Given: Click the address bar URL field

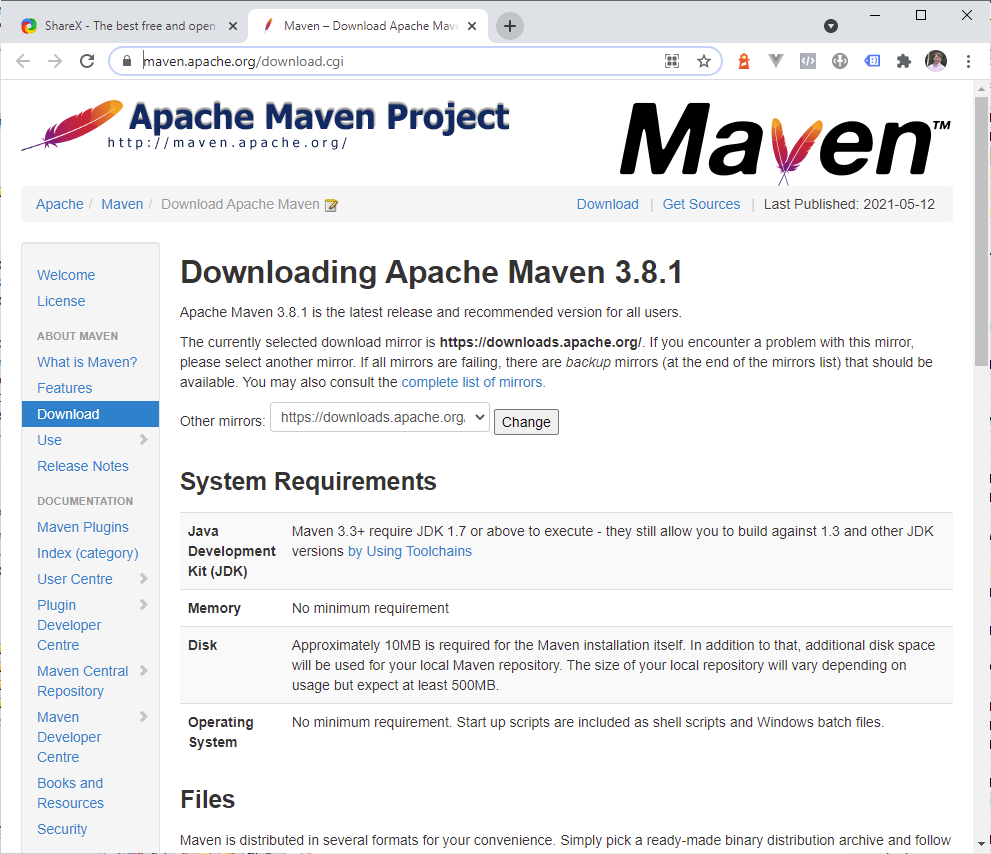Looking at the screenshot, I should [400, 61].
